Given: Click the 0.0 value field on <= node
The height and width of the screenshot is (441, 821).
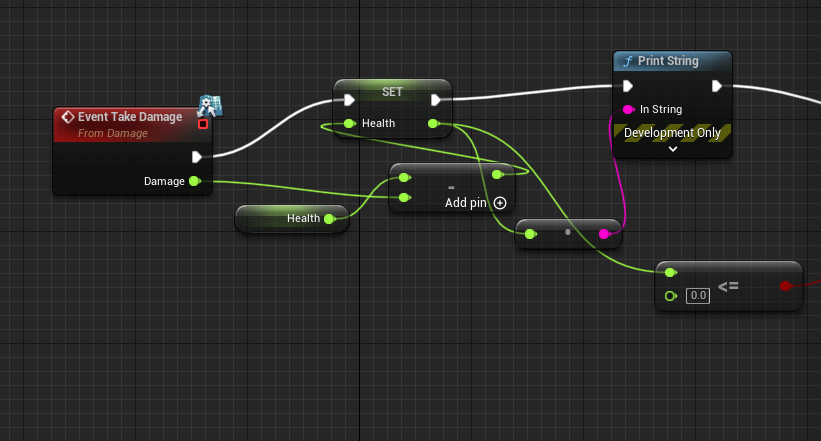Looking at the screenshot, I should coord(698,295).
